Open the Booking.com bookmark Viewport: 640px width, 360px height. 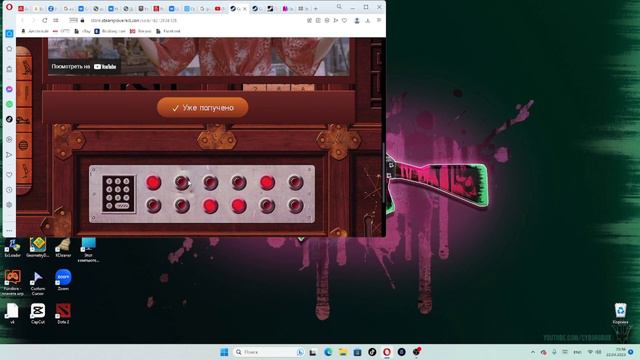point(110,31)
